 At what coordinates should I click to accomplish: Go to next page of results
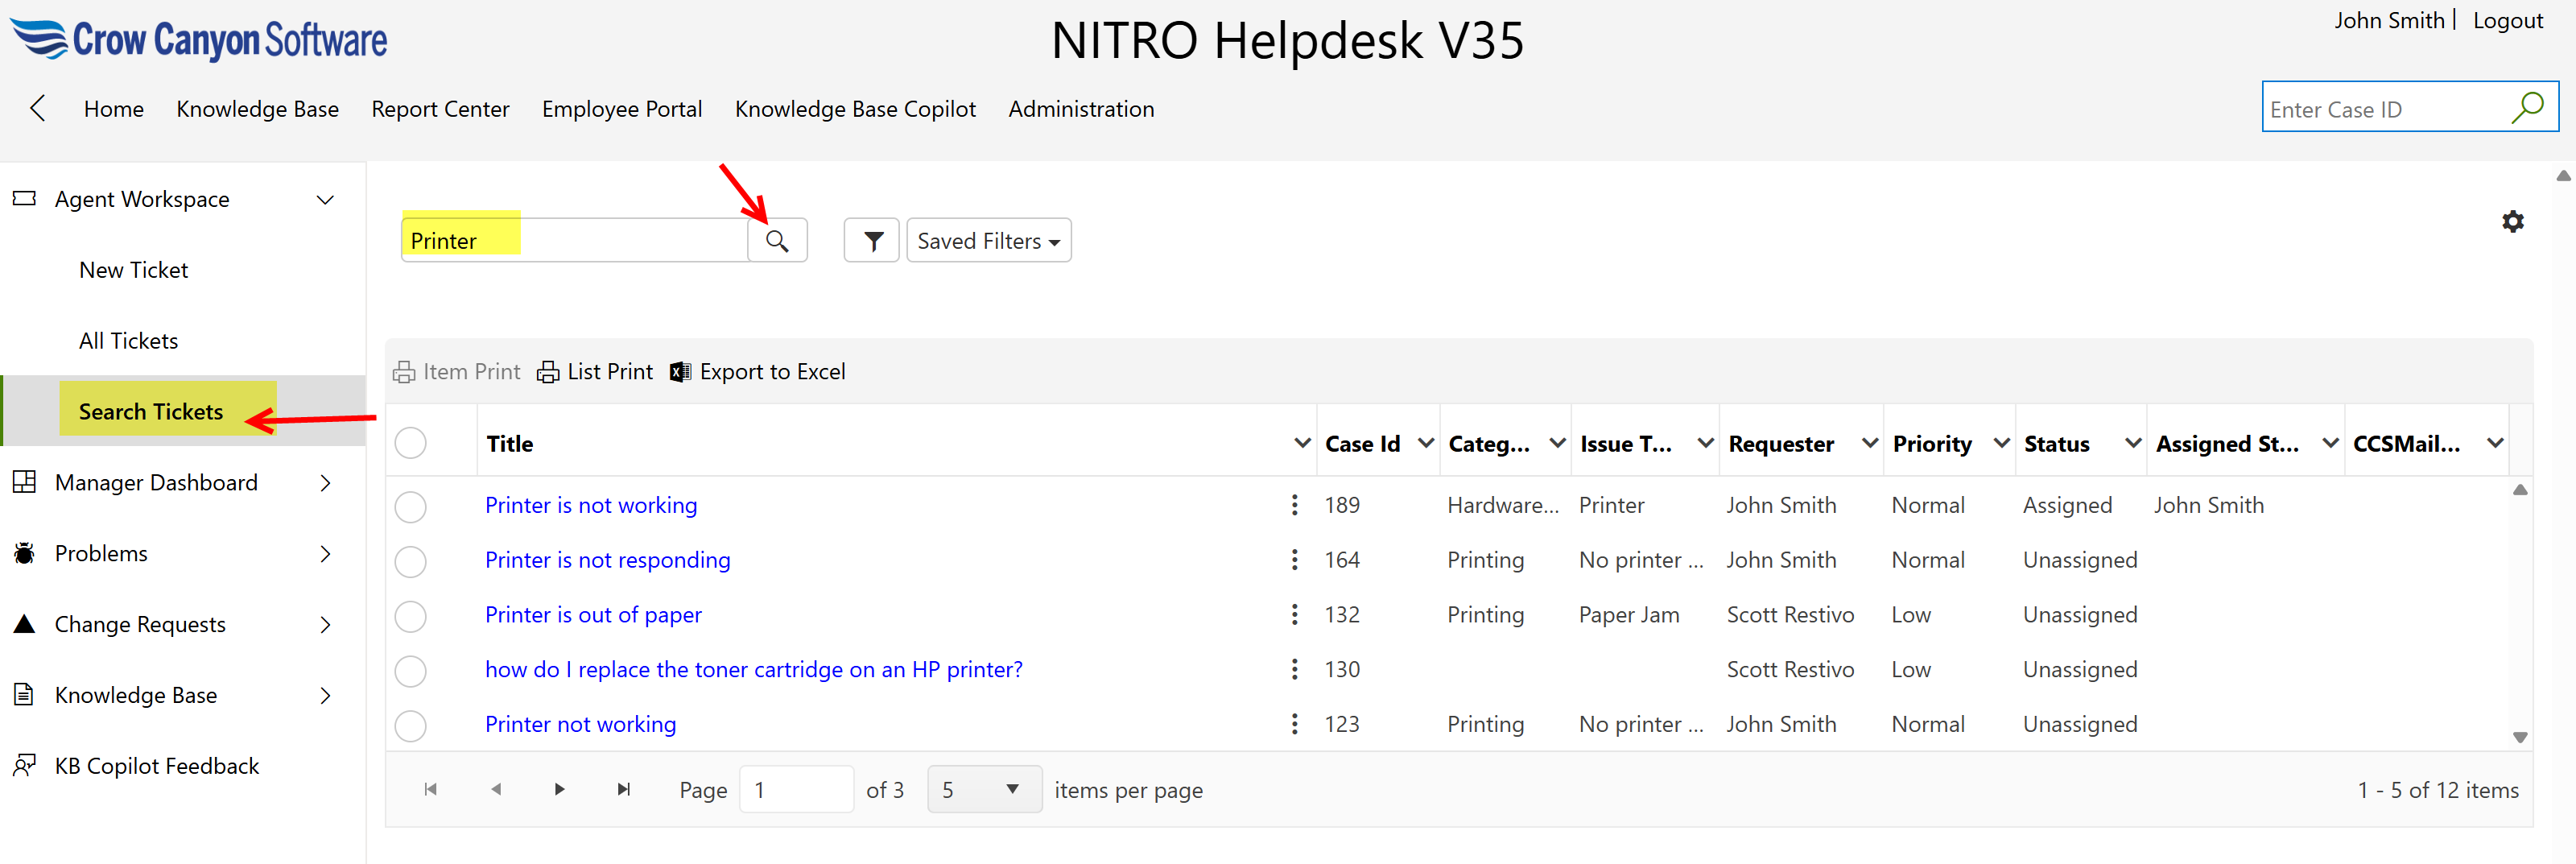pyautogui.click(x=559, y=789)
